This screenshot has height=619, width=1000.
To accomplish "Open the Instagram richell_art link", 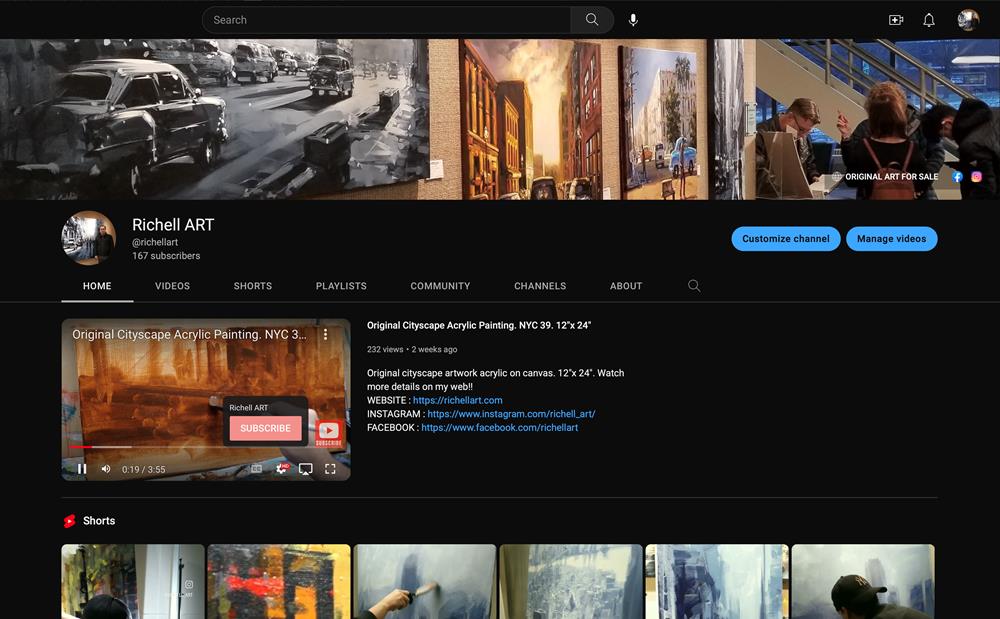I will click(511, 414).
